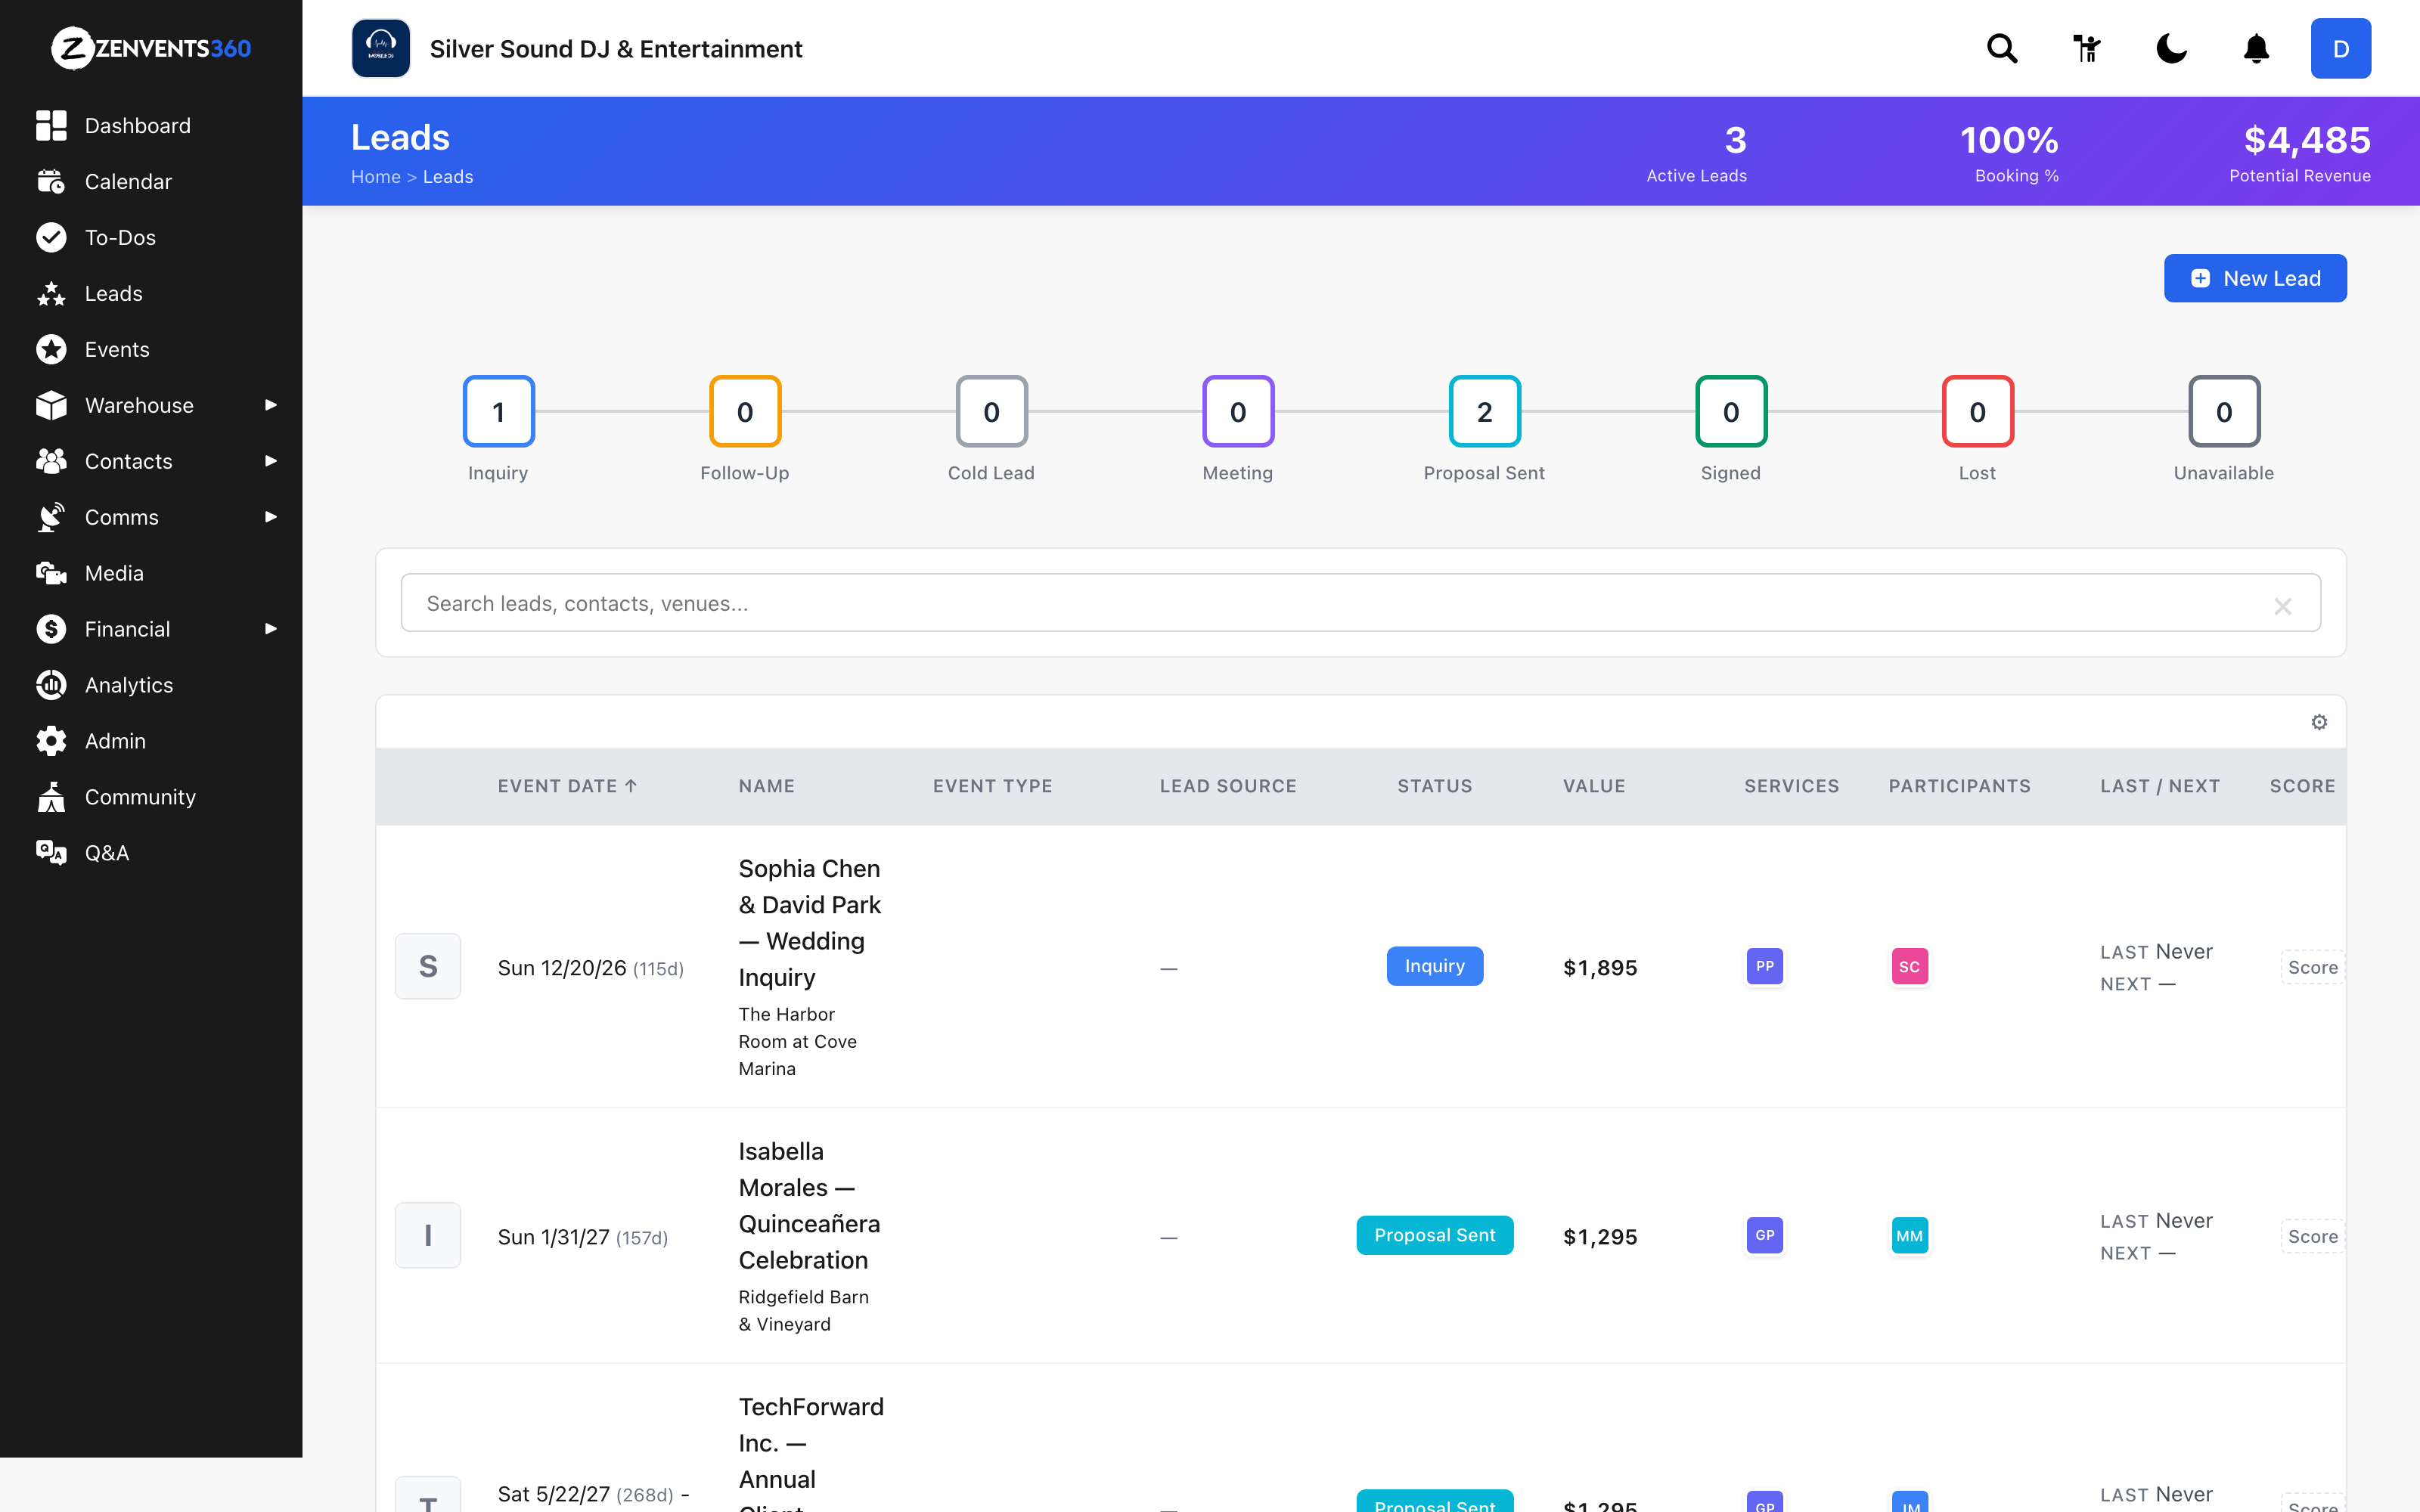Clear the leads search with the X

point(2282,606)
